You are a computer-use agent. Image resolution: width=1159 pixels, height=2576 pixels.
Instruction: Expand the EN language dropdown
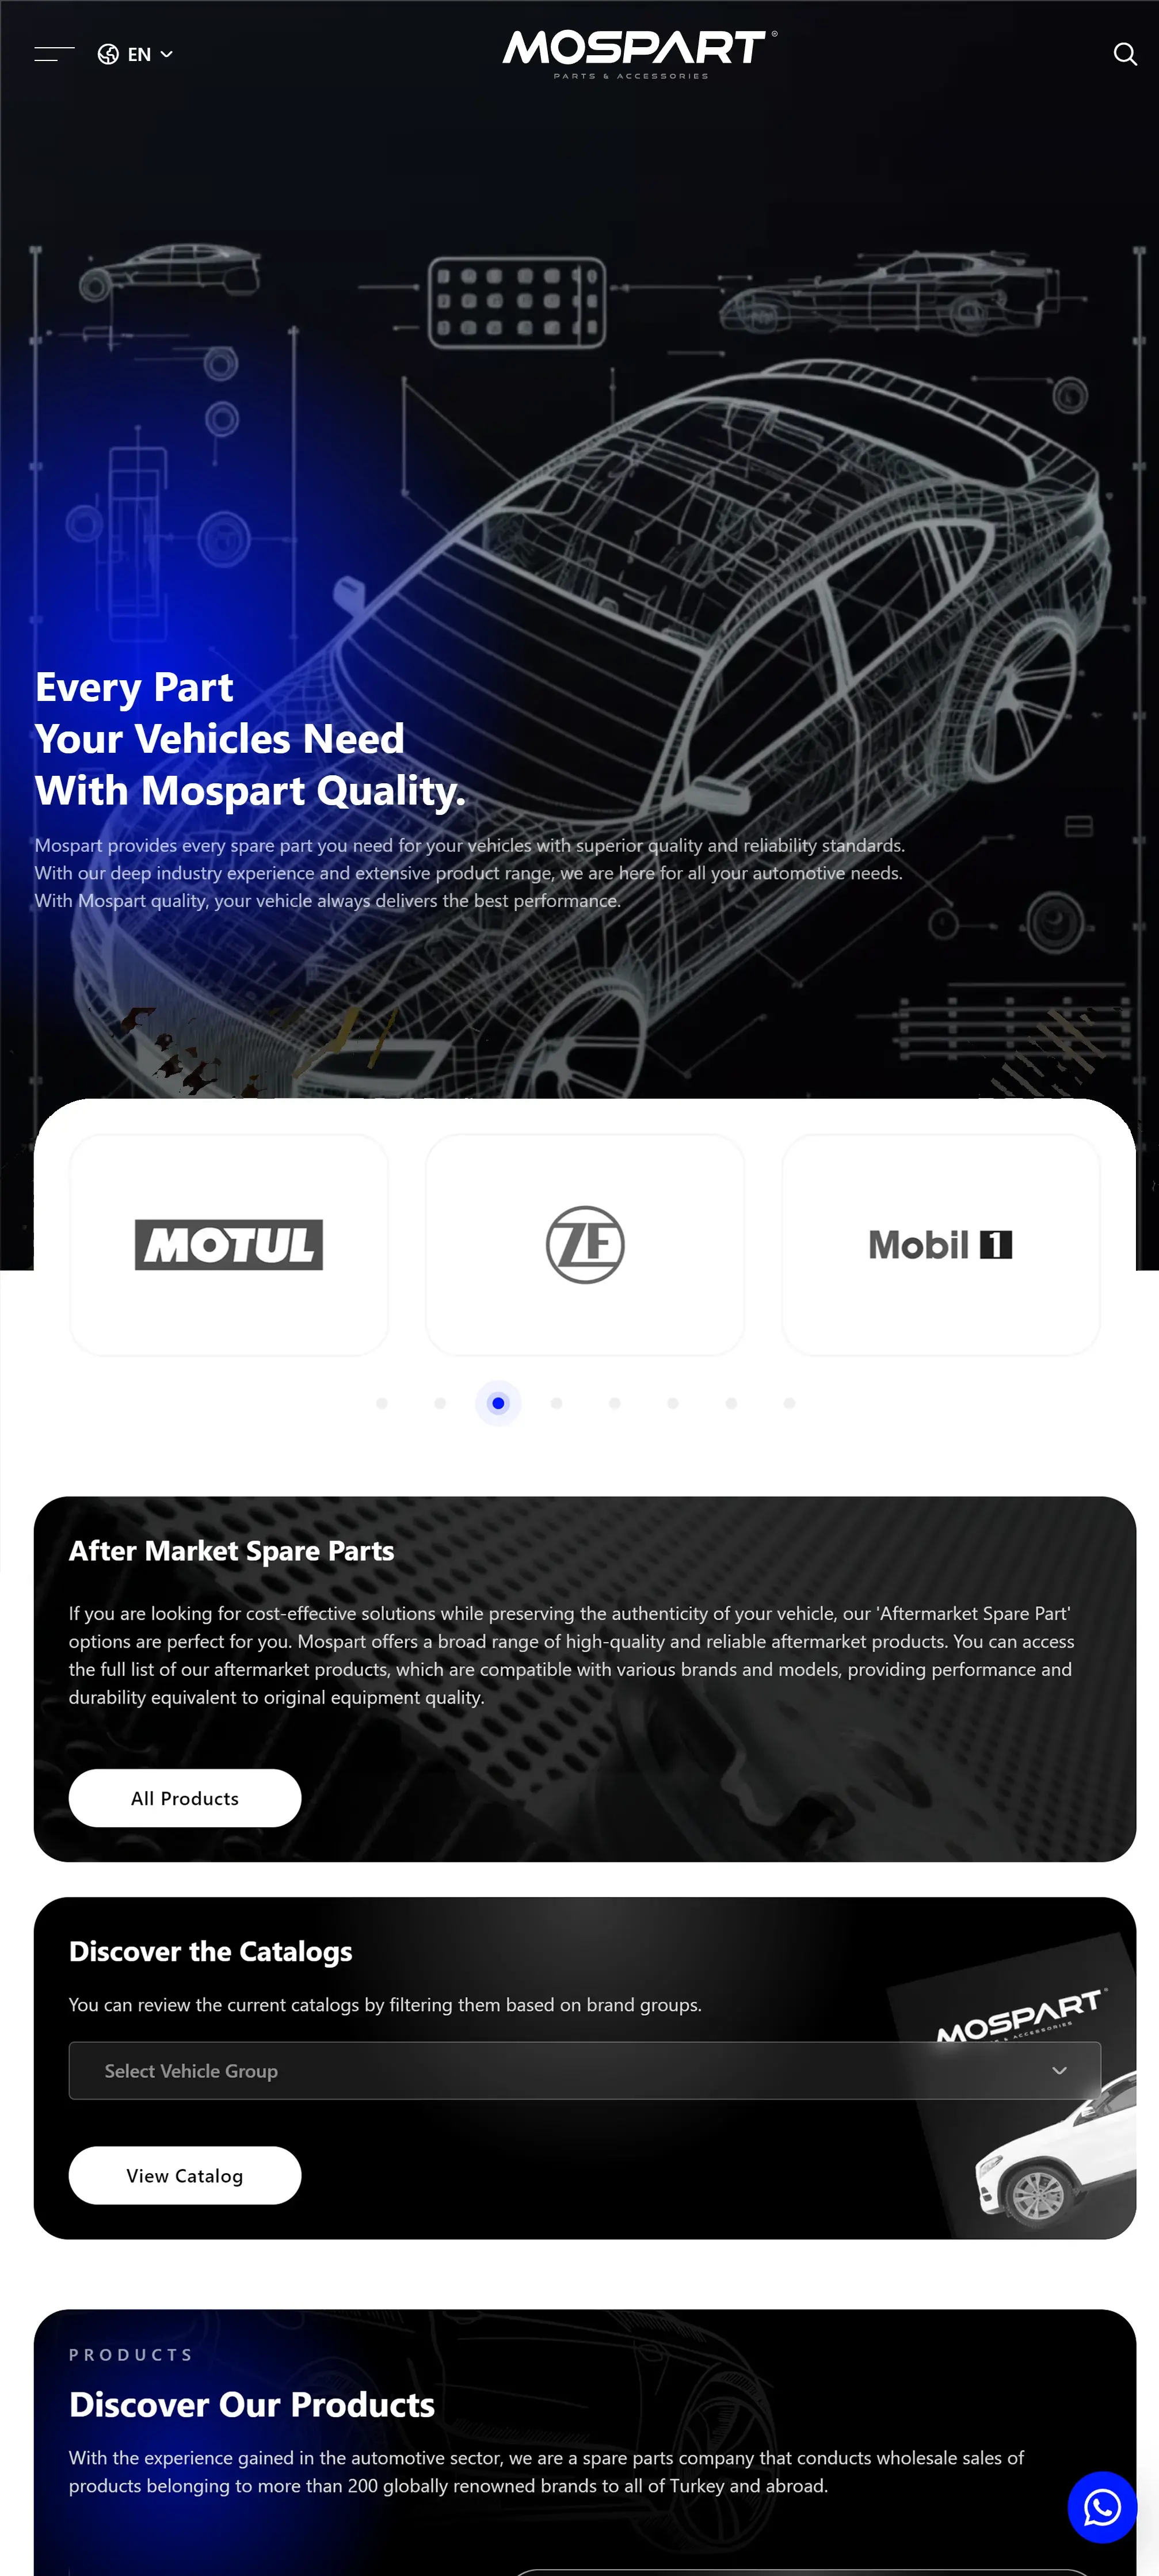[x=138, y=54]
